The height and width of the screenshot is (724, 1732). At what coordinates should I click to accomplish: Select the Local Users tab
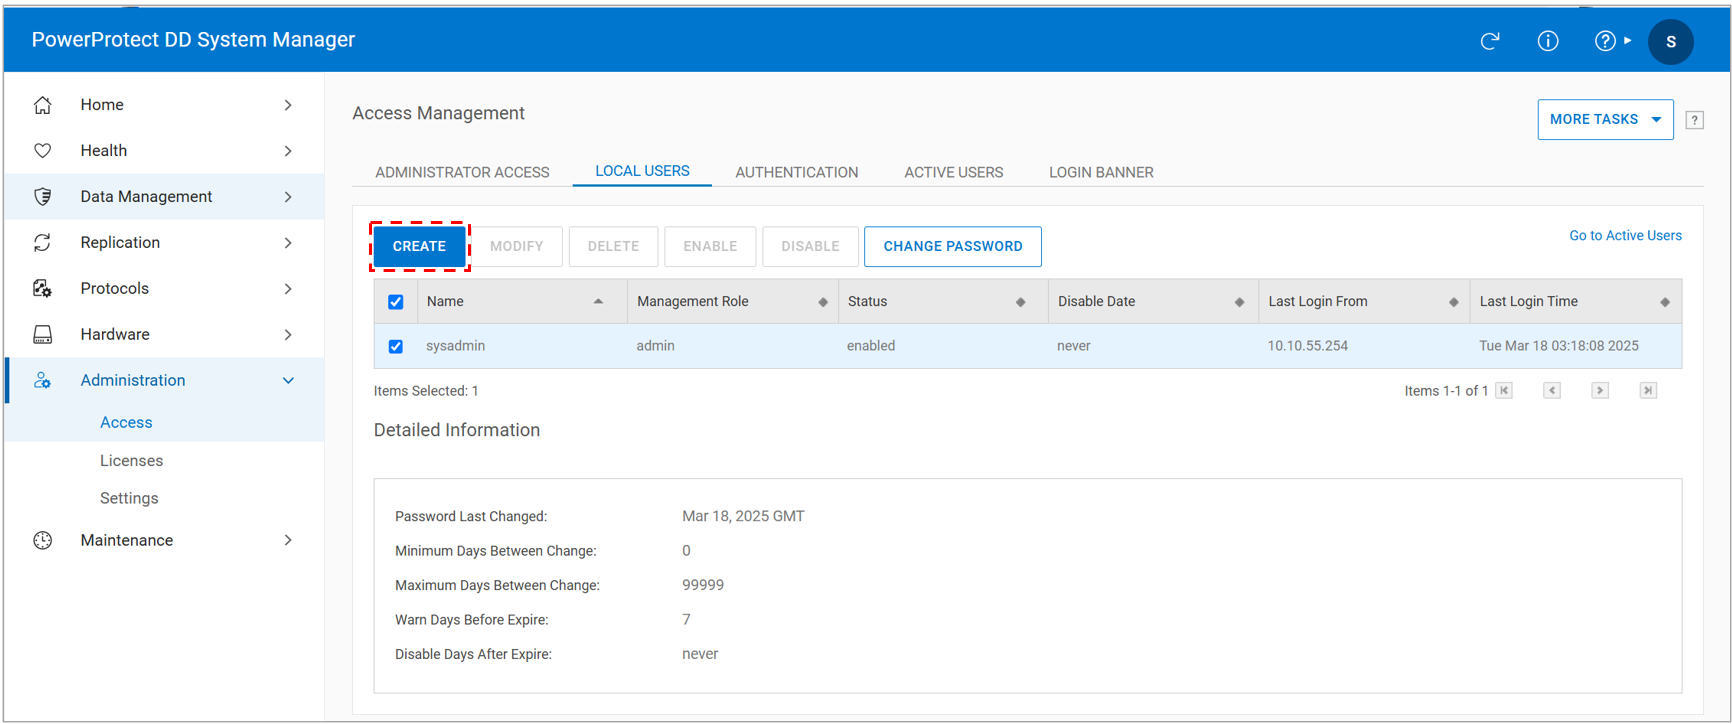tap(642, 171)
